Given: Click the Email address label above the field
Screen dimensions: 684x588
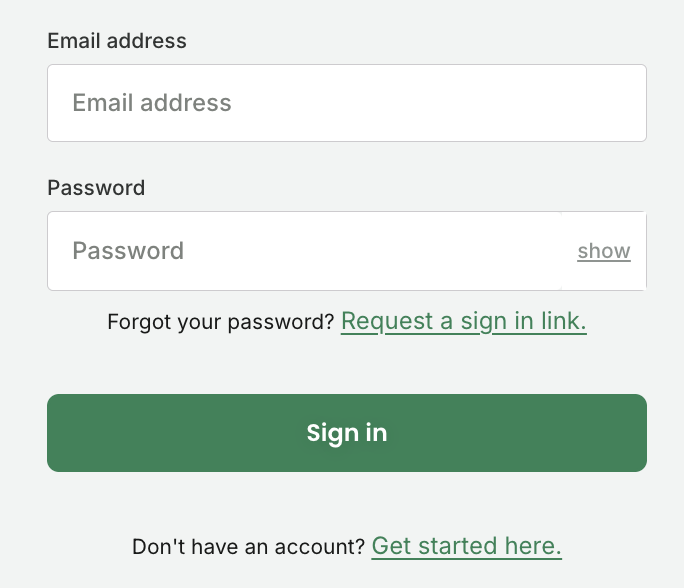Looking at the screenshot, I should 117,41.
